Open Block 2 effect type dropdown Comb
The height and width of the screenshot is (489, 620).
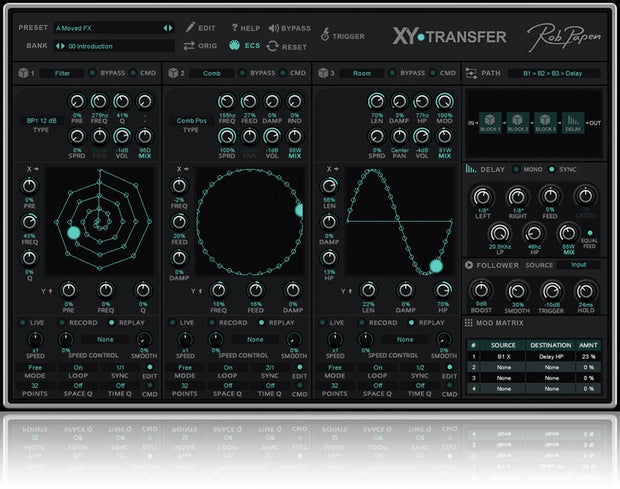click(x=212, y=73)
